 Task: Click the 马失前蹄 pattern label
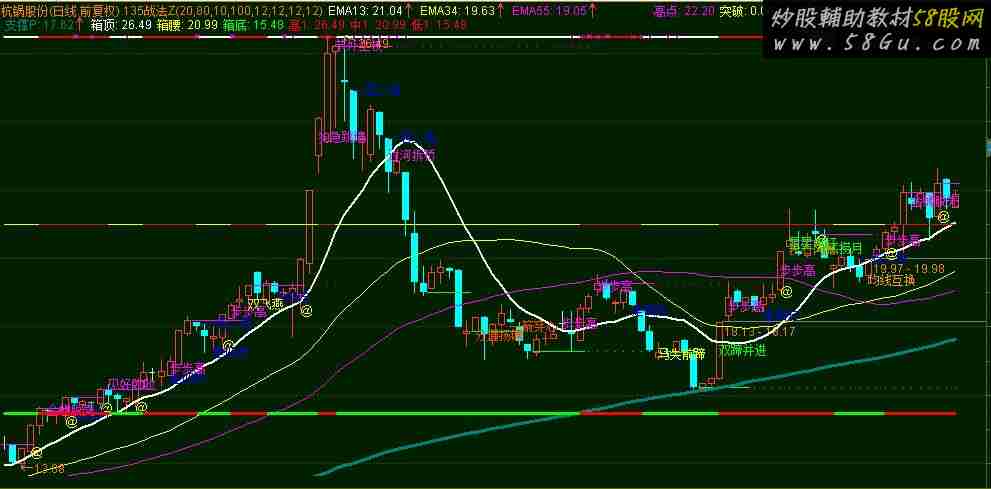pos(680,354)
